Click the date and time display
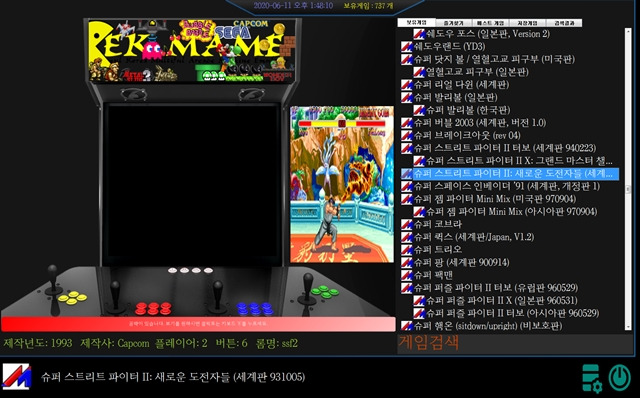The height and width of the screenshot is (398, 640). pyautogui.click(x=293, y=6)
